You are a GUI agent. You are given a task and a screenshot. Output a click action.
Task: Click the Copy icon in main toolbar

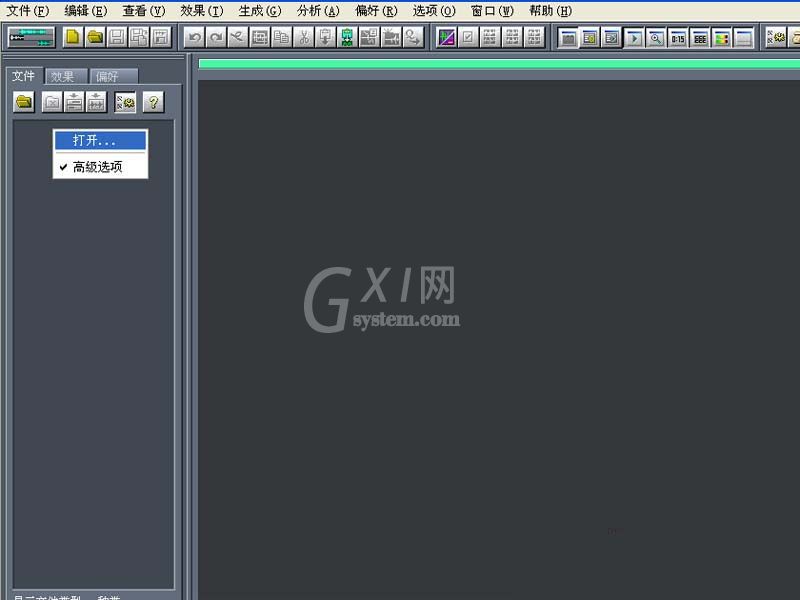tap(282, 37)
